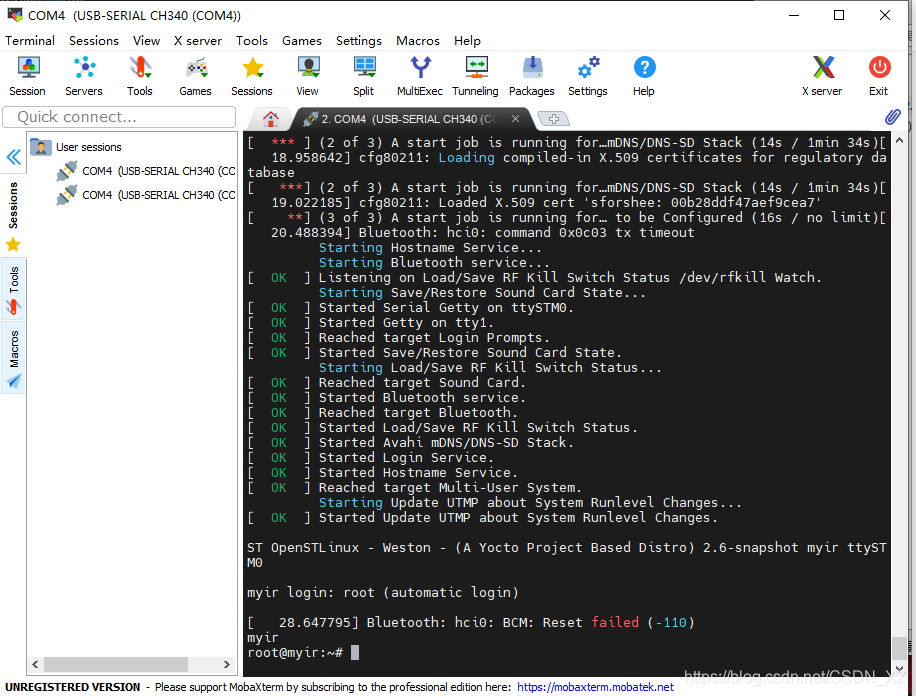Click 'Starting Hostname Service...' line

430,248
